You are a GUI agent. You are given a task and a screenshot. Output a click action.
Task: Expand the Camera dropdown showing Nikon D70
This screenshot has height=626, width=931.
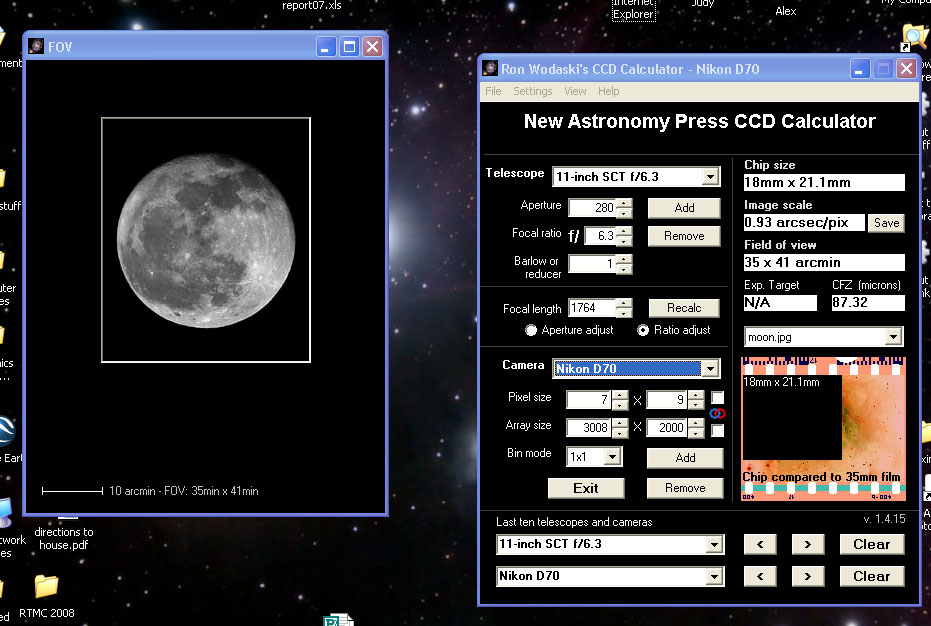click(x=710, y=369)
